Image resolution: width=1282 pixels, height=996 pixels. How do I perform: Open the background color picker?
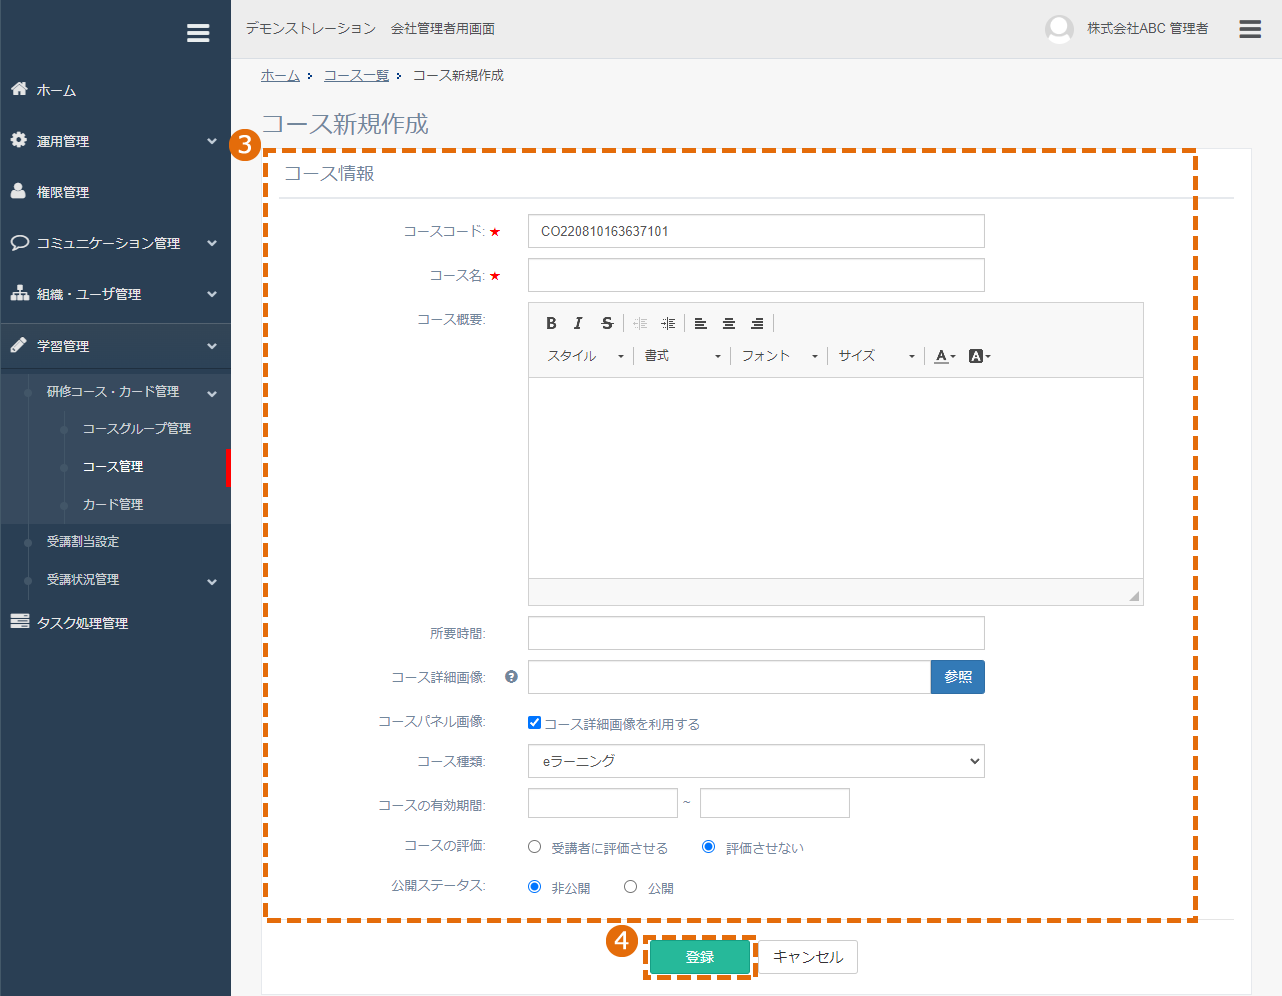point(979,356)
